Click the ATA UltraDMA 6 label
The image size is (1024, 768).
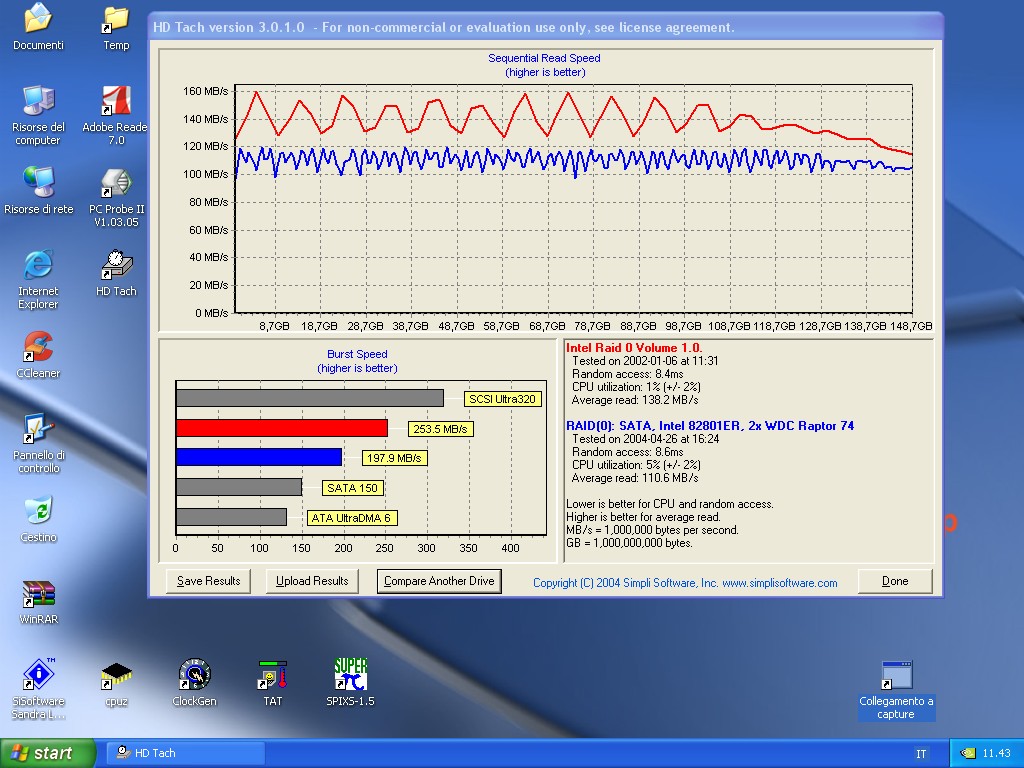tap(351, 518)
